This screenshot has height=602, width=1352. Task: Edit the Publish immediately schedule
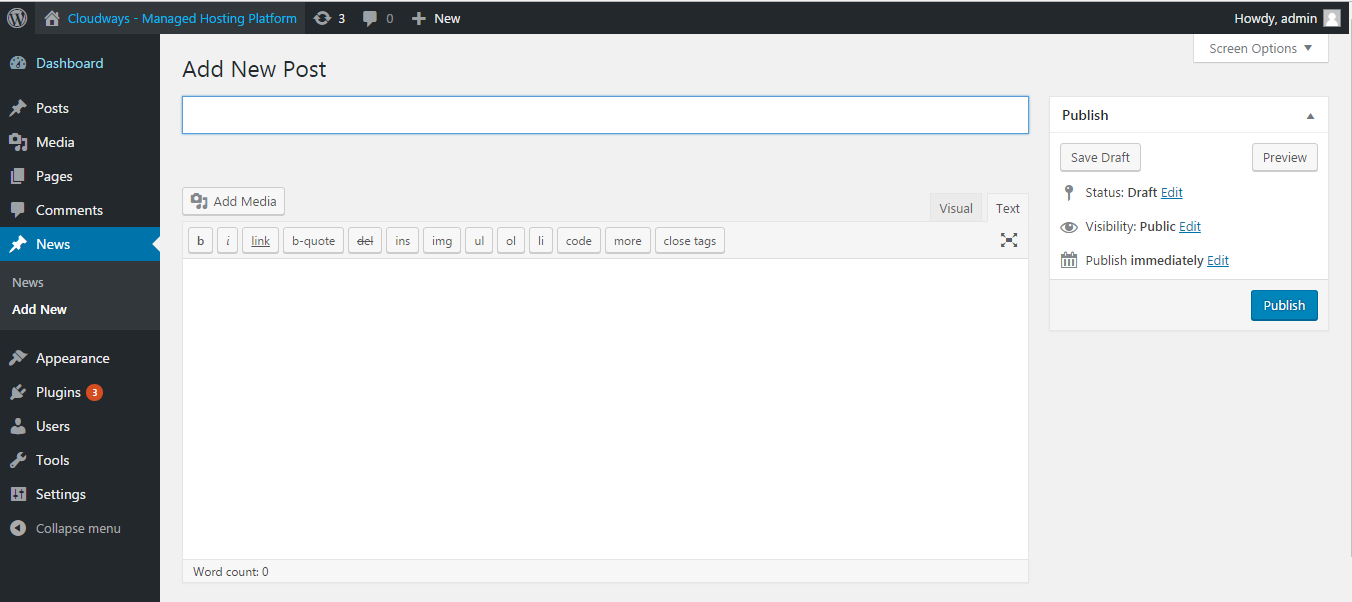point(1217,260)
